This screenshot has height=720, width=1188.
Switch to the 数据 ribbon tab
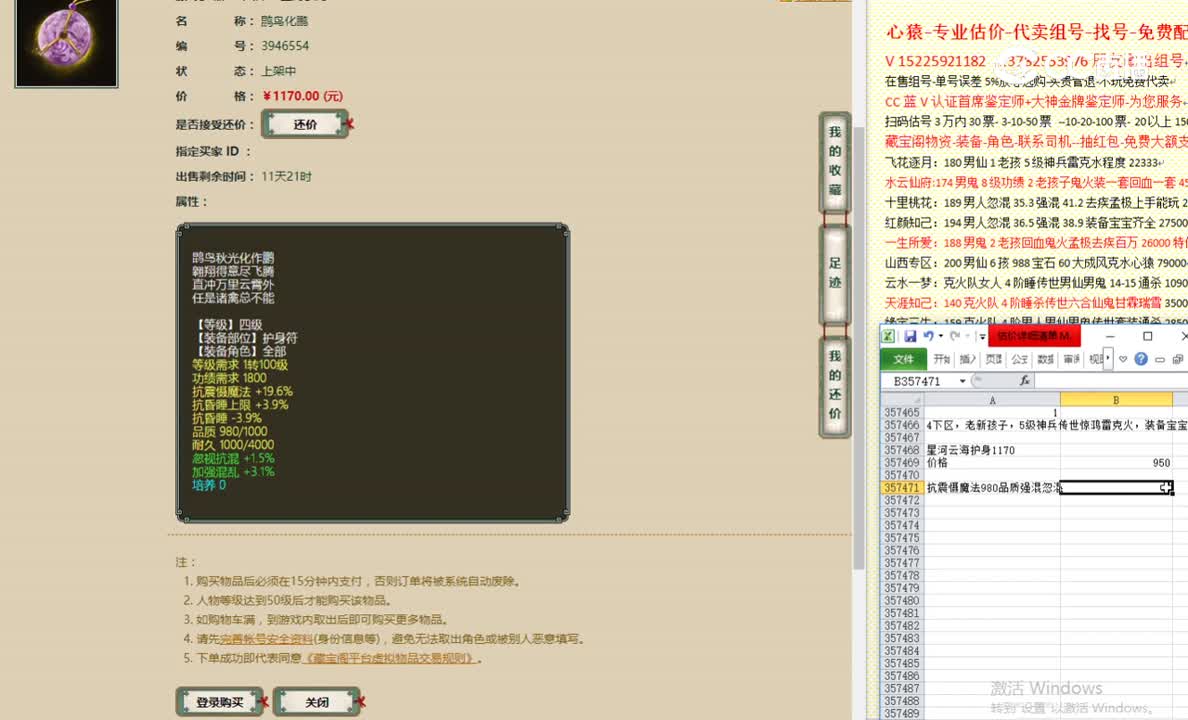point(1043,358)
